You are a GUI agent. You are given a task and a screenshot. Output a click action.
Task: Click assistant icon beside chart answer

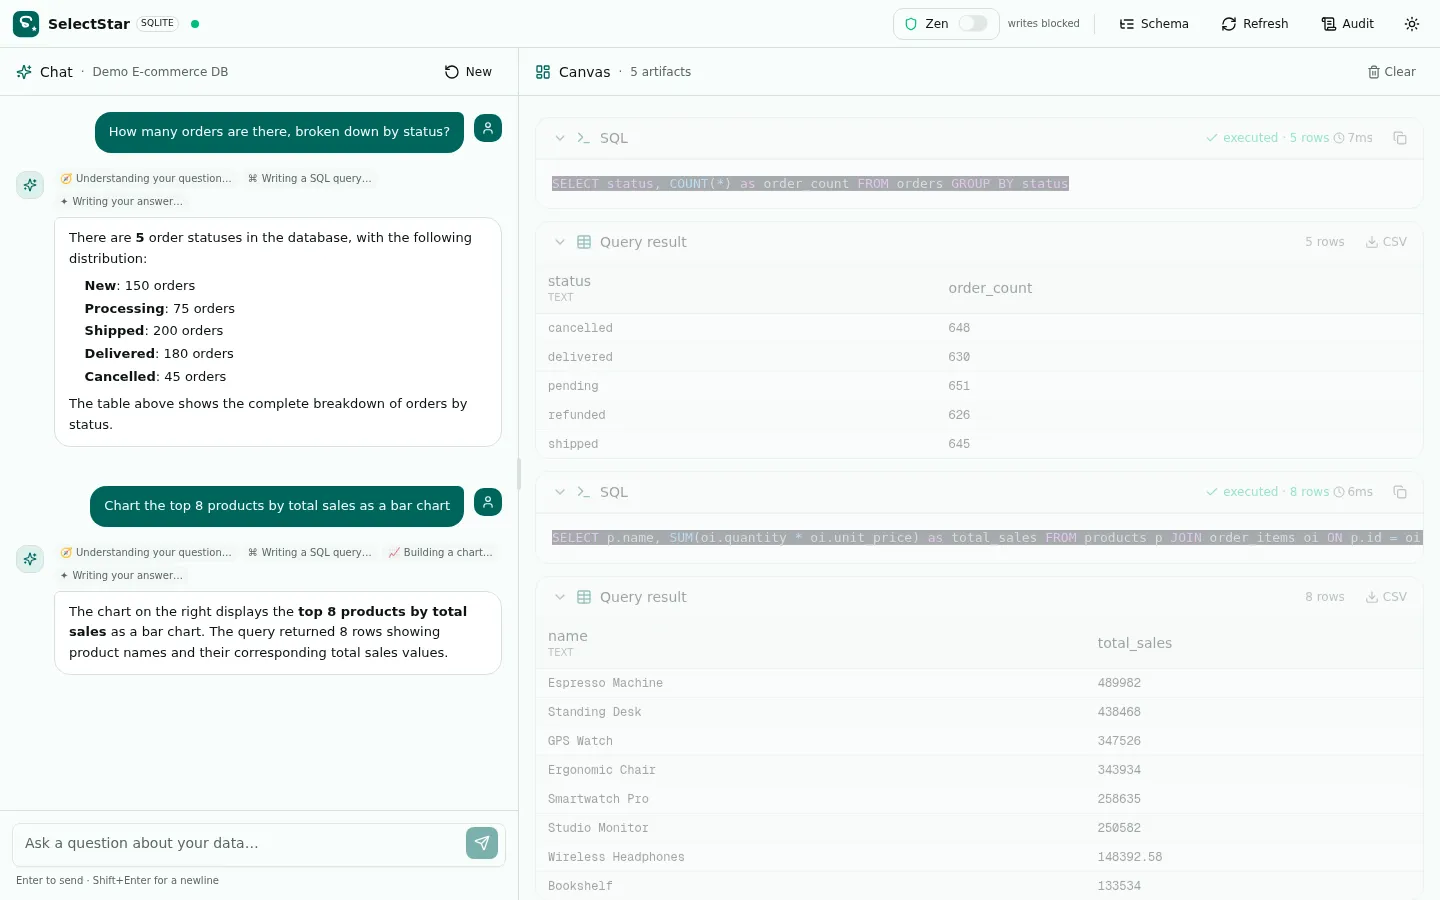click(x=30, y=559)
